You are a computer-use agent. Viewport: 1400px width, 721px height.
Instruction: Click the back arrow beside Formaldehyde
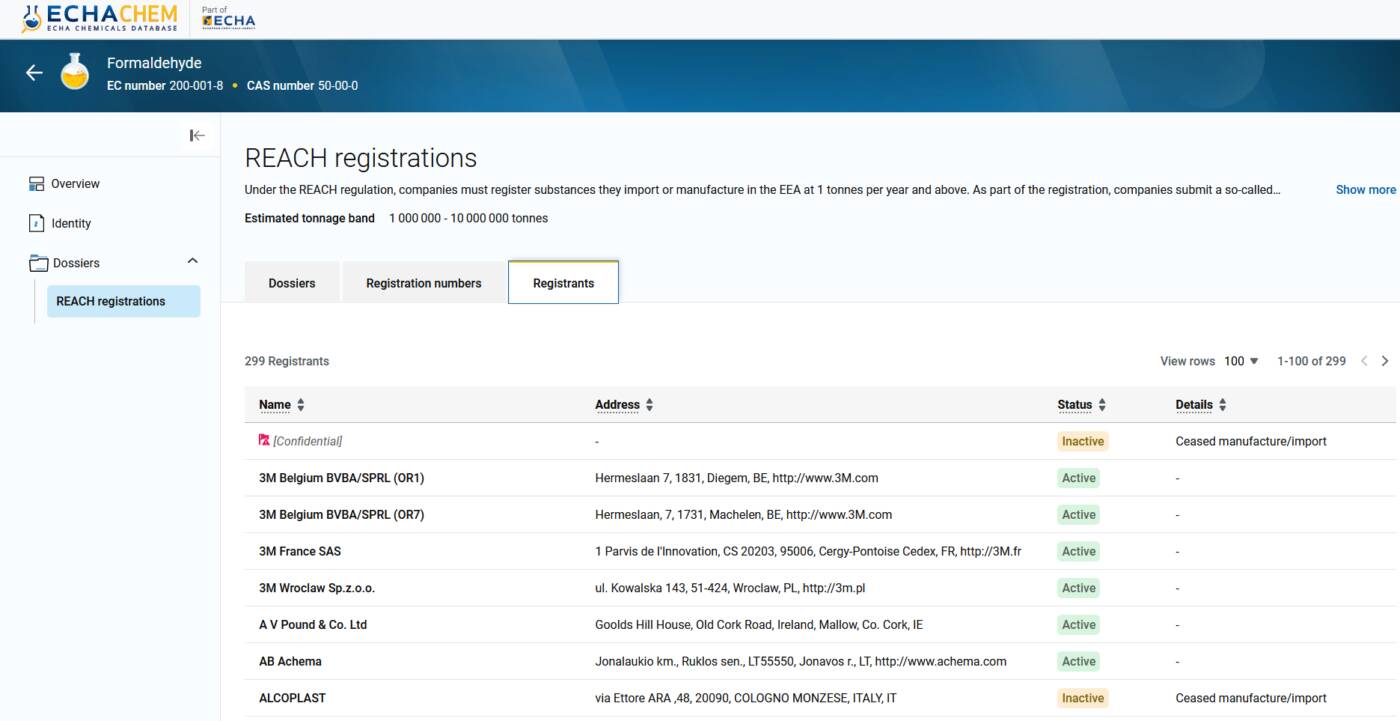coord(34,73)
